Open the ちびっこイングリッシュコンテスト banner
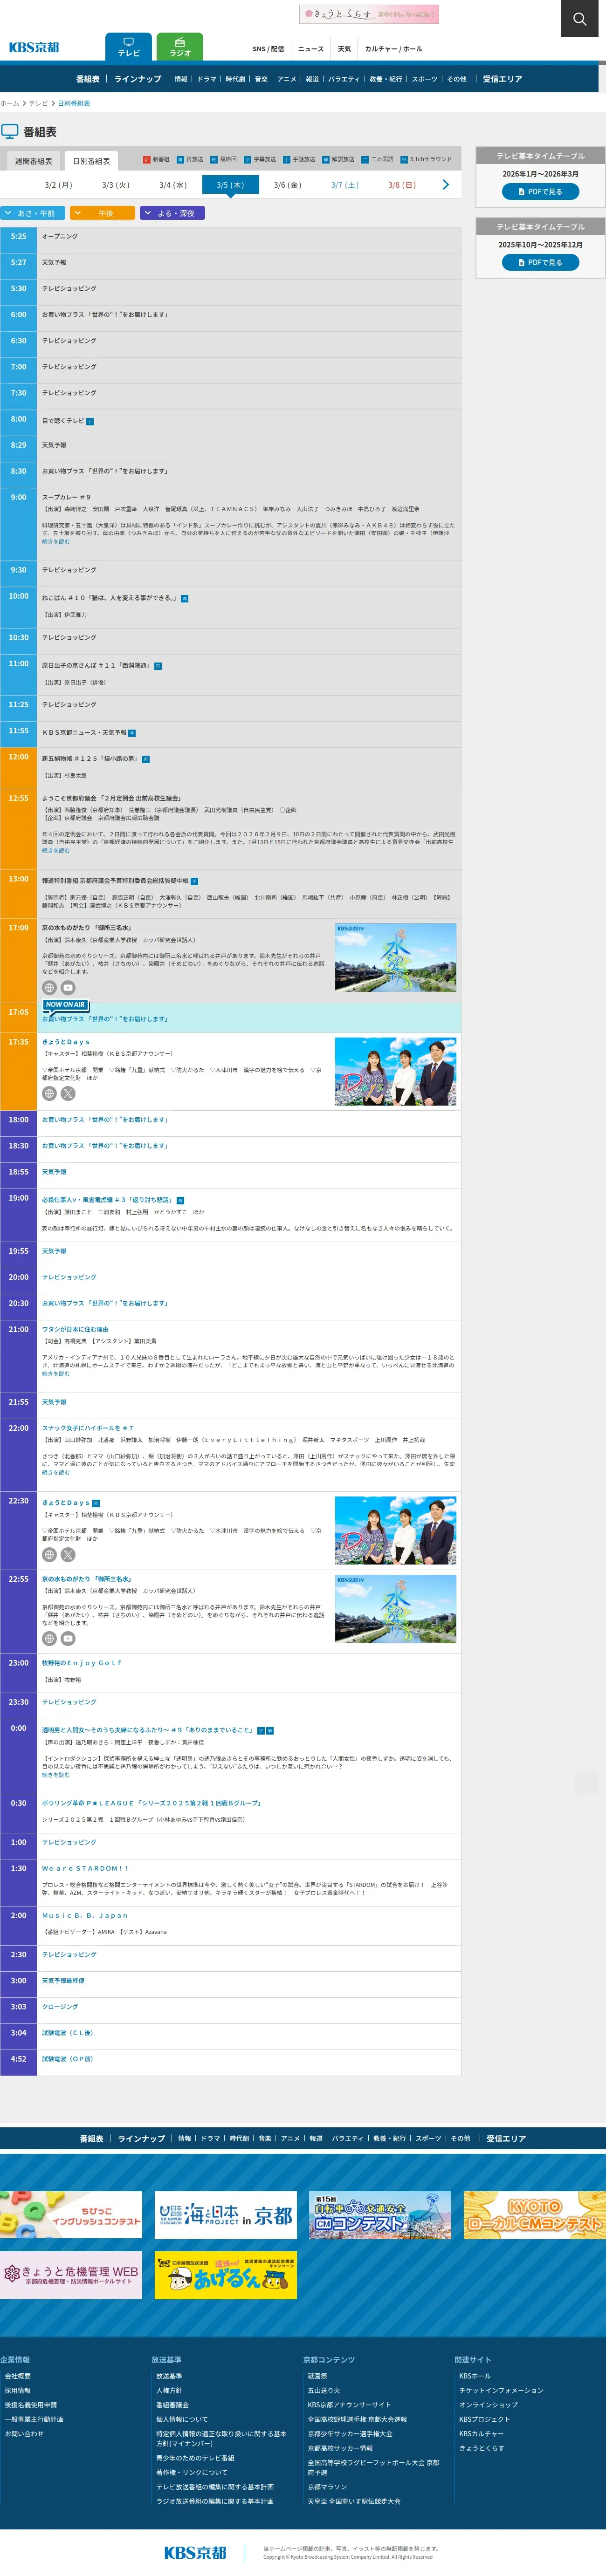 coord(71,2215)
